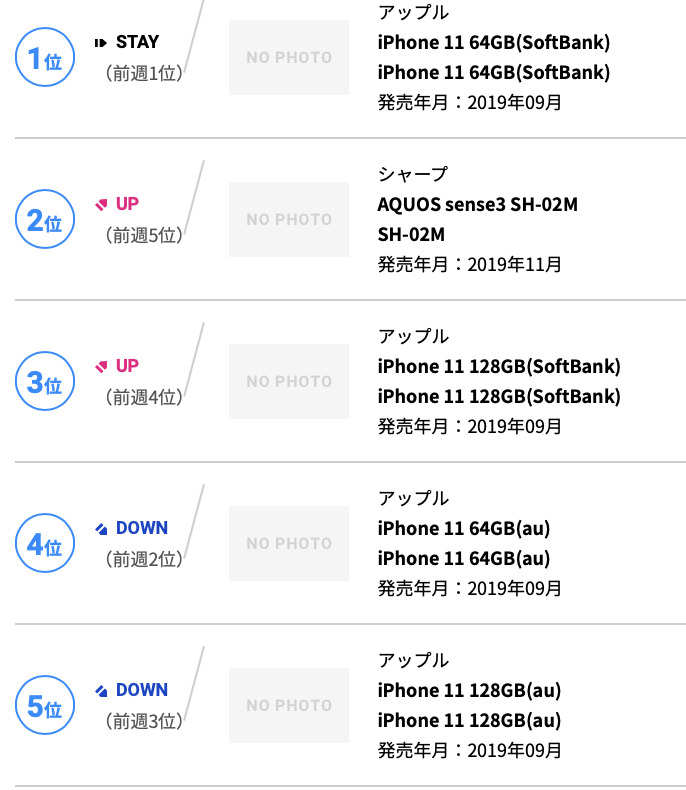Click the 3位 rank badge

tap(45, 381)
